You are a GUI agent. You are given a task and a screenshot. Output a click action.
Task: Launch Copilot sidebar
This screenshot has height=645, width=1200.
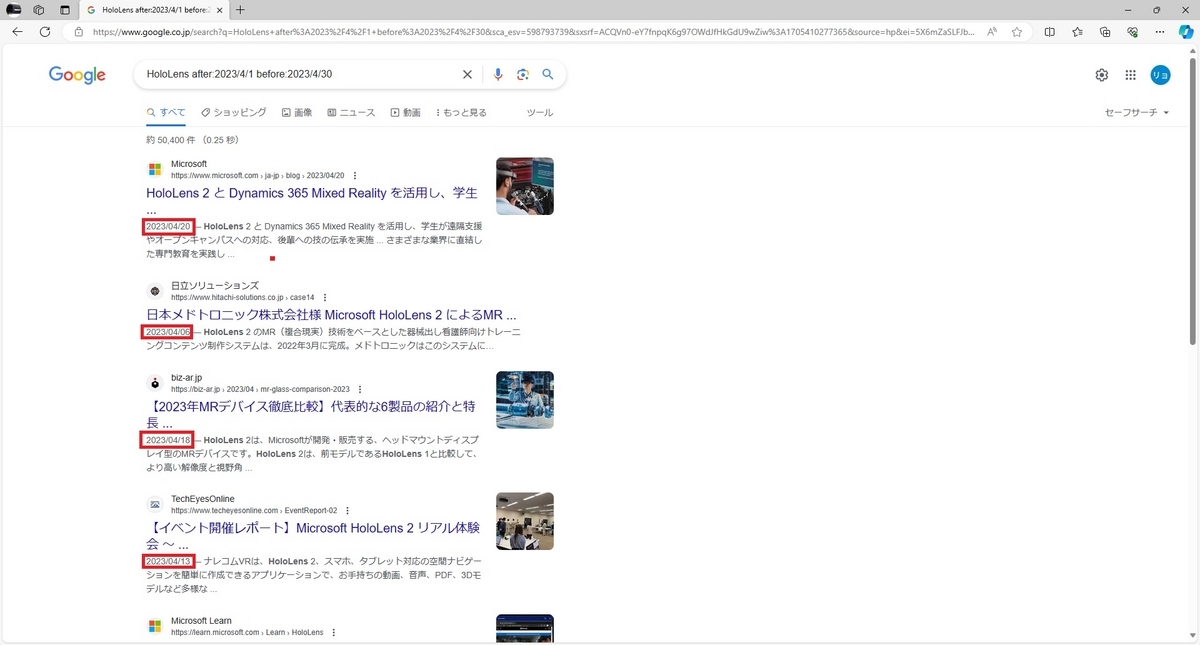pyautogui.click(x=1186, y=32)
